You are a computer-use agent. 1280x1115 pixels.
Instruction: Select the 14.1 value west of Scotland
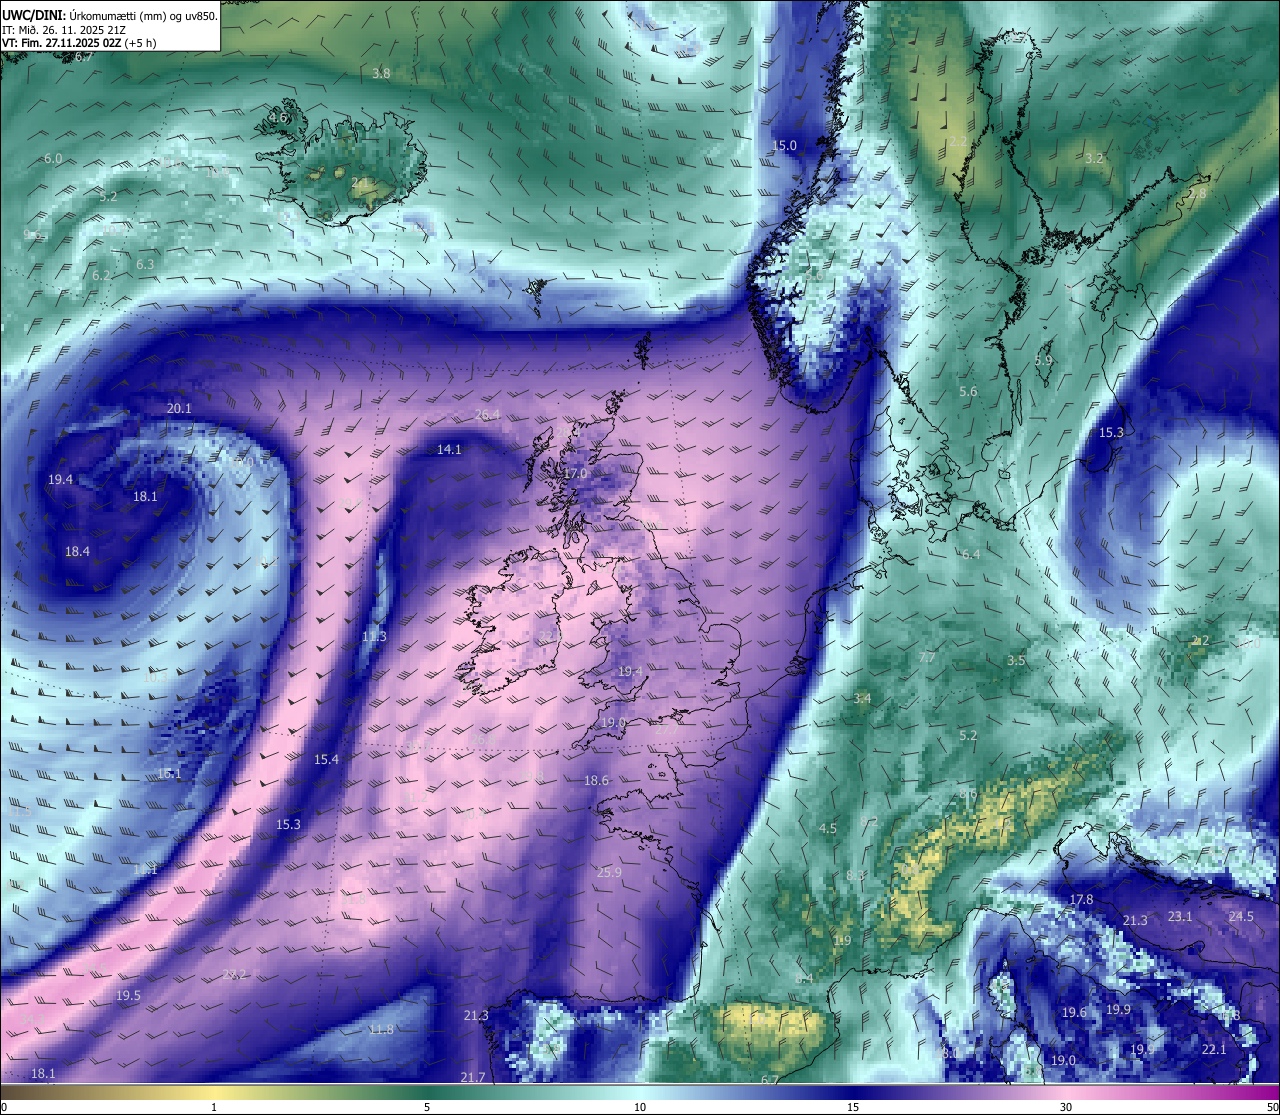(x=449, y=449)
